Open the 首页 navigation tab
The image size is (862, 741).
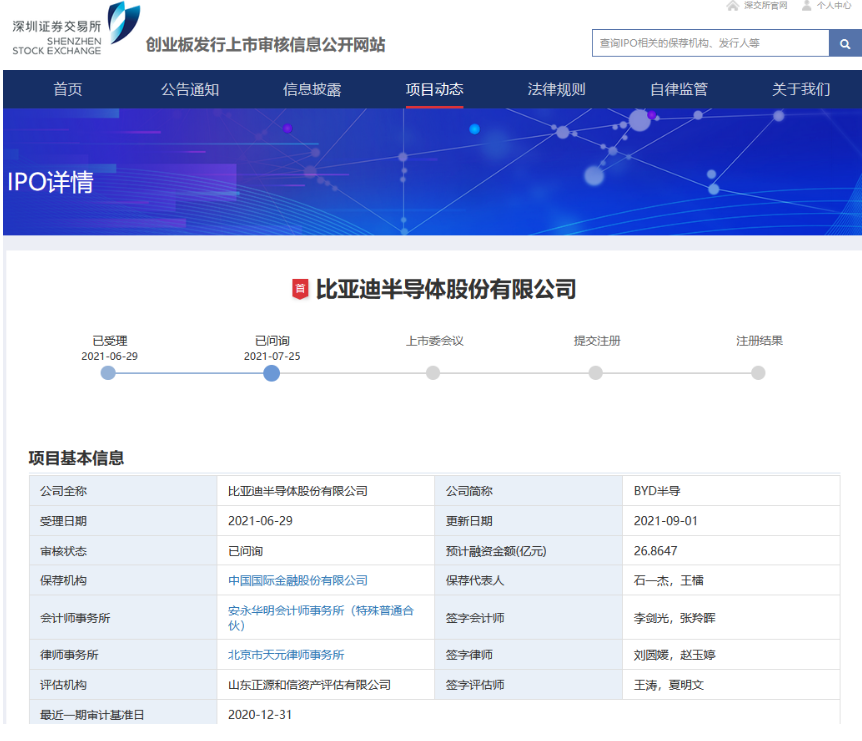coord(68,89)
